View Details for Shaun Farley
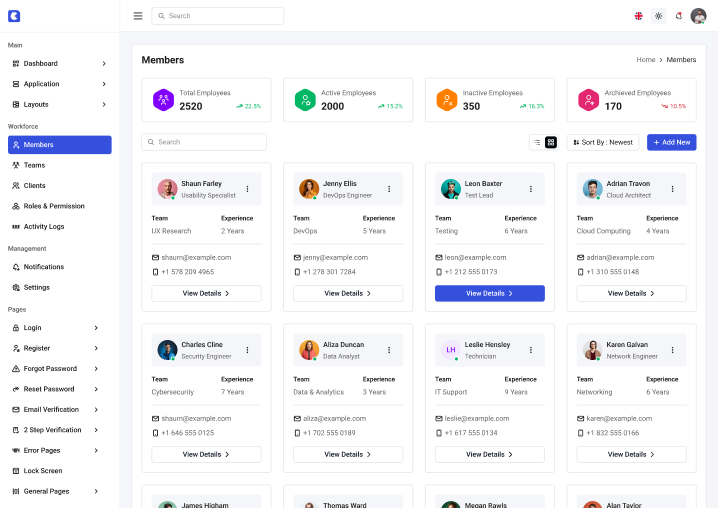The image size is (718, 508). click(x=207, y=294)
